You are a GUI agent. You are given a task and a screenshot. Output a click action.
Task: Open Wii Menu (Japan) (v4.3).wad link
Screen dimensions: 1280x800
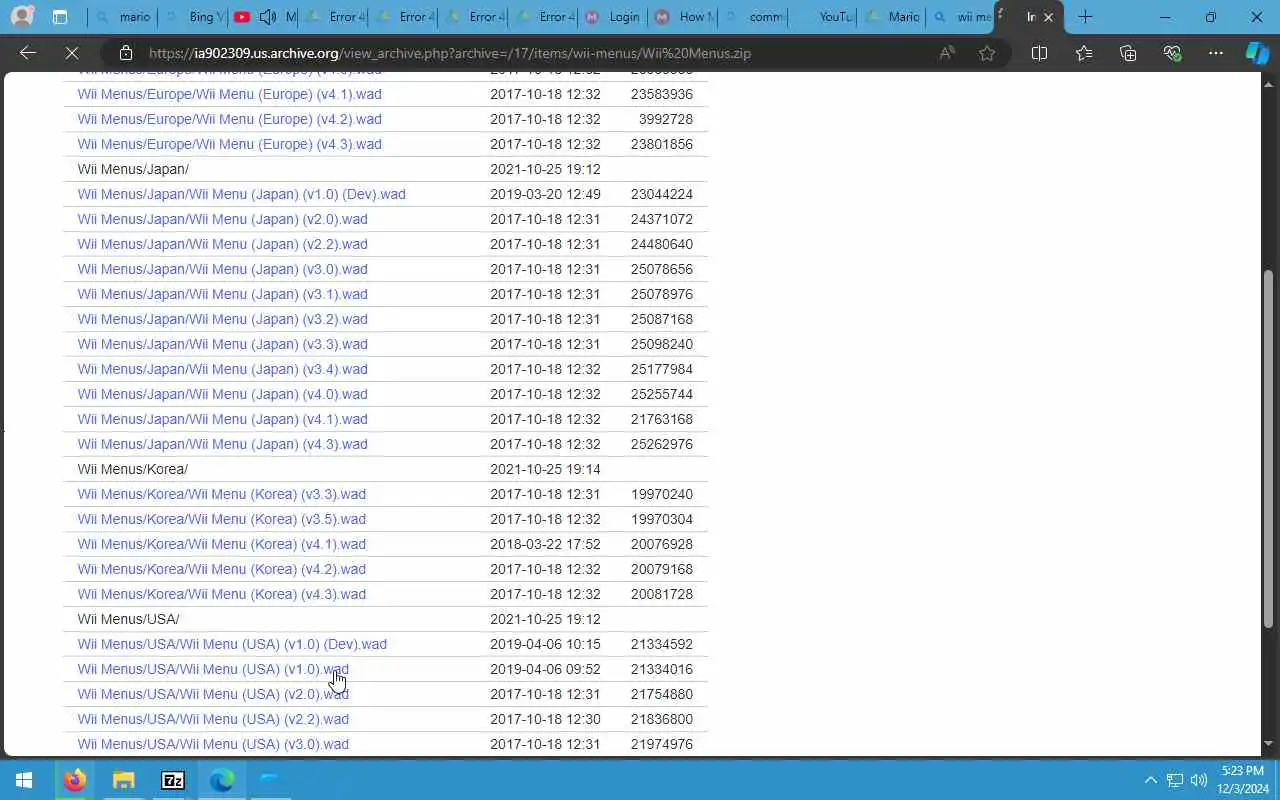(x=222, y=444)
